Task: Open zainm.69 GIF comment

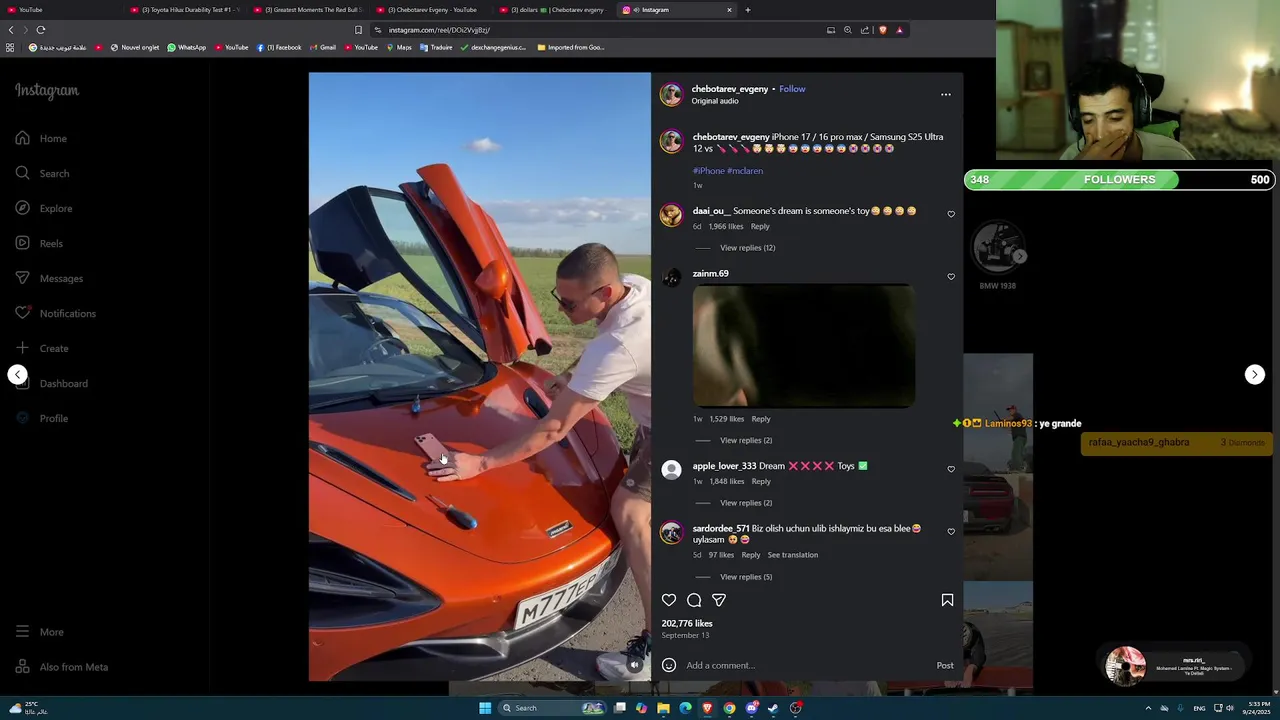Action: click(x=804, y=346)
